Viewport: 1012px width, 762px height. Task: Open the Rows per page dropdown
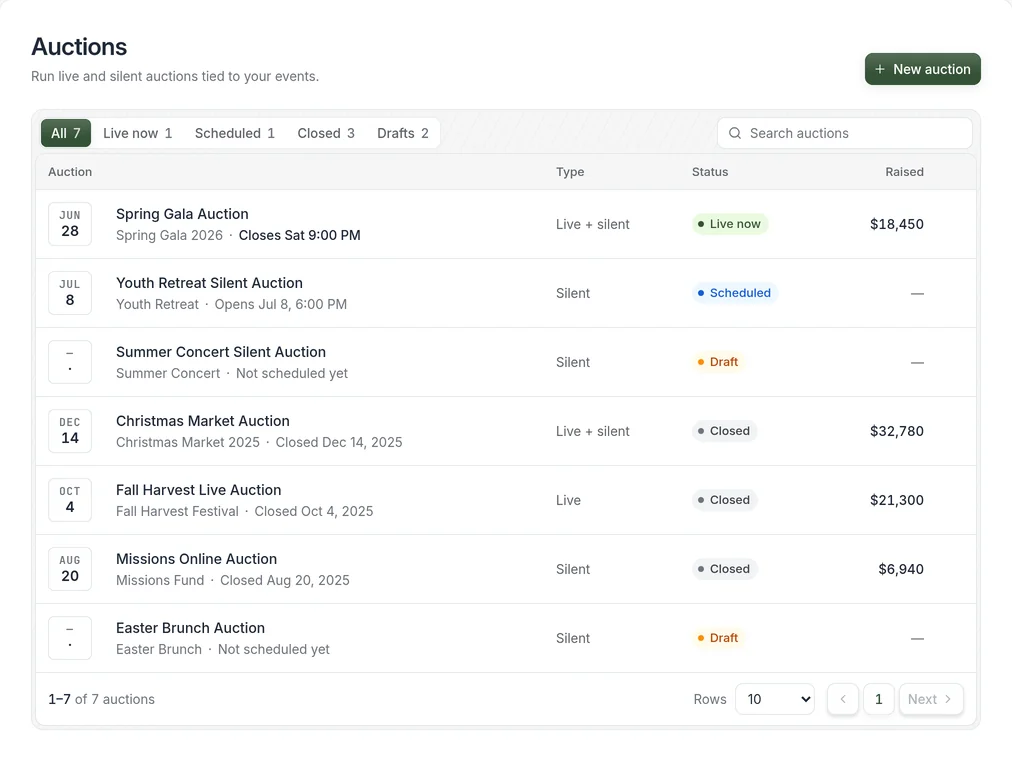click(775, 699)
